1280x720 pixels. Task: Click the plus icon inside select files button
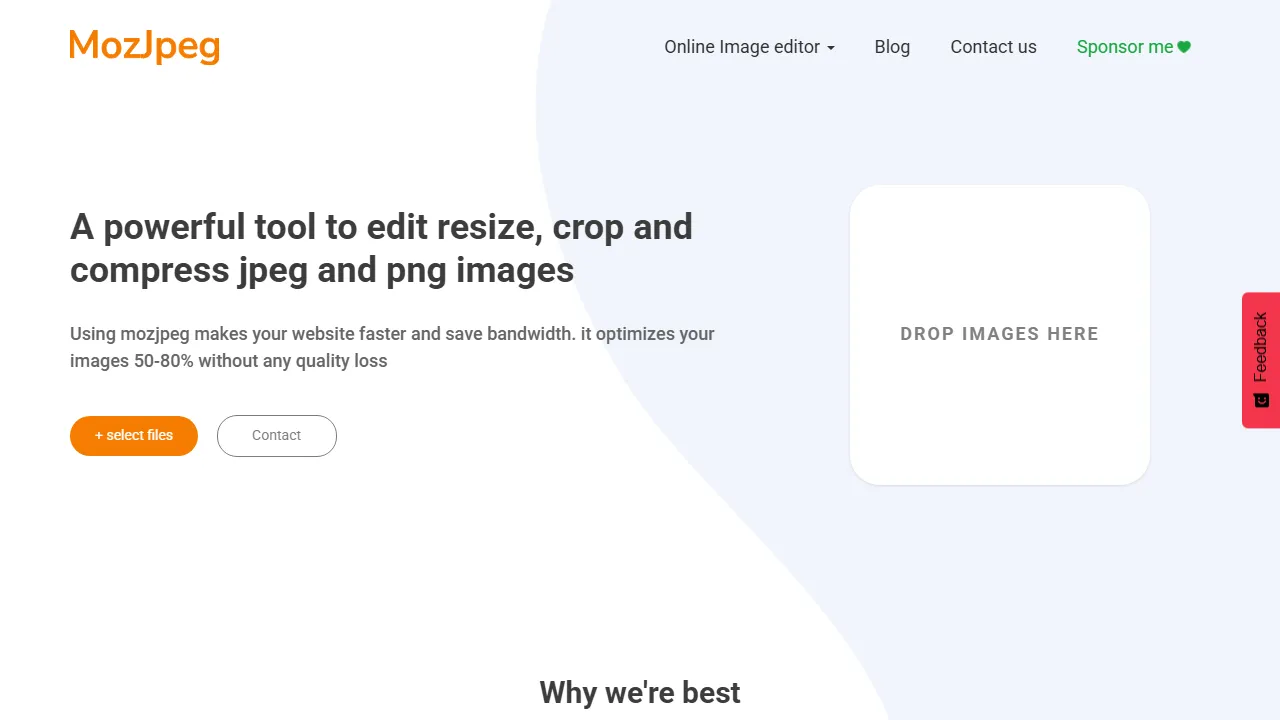[99, 435]
